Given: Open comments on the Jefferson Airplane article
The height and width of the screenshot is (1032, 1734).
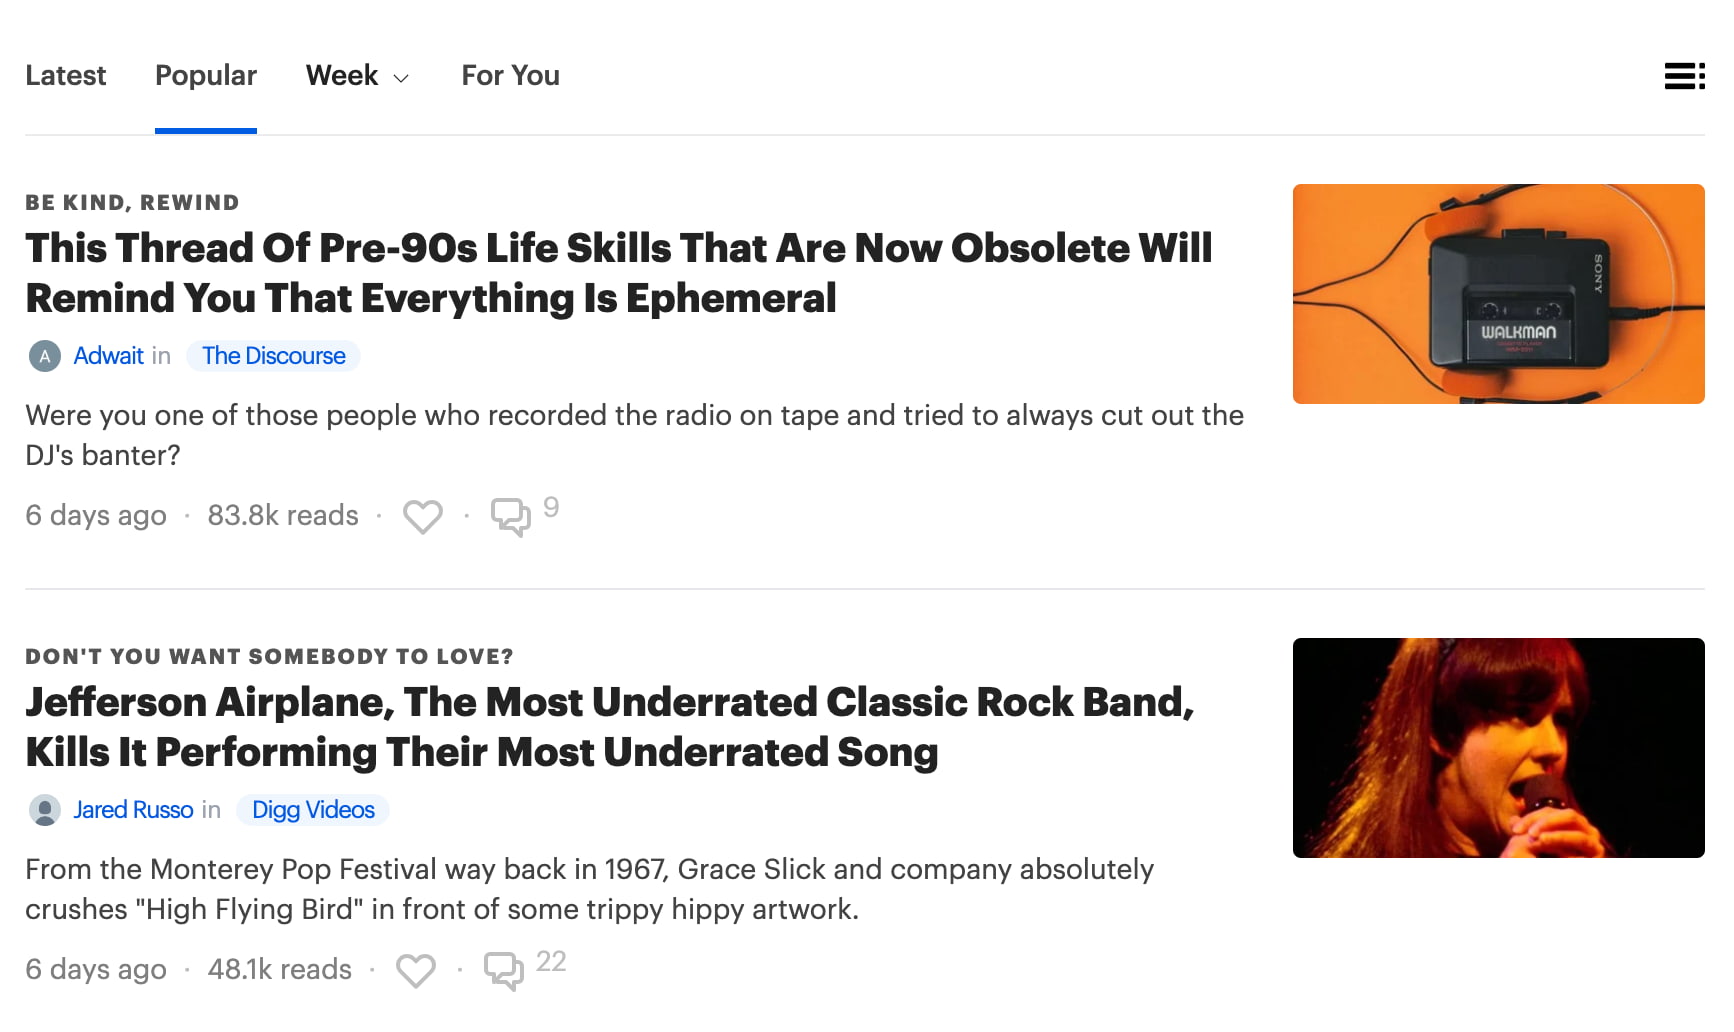Looking at the screenshot, I should coord(504,970).
